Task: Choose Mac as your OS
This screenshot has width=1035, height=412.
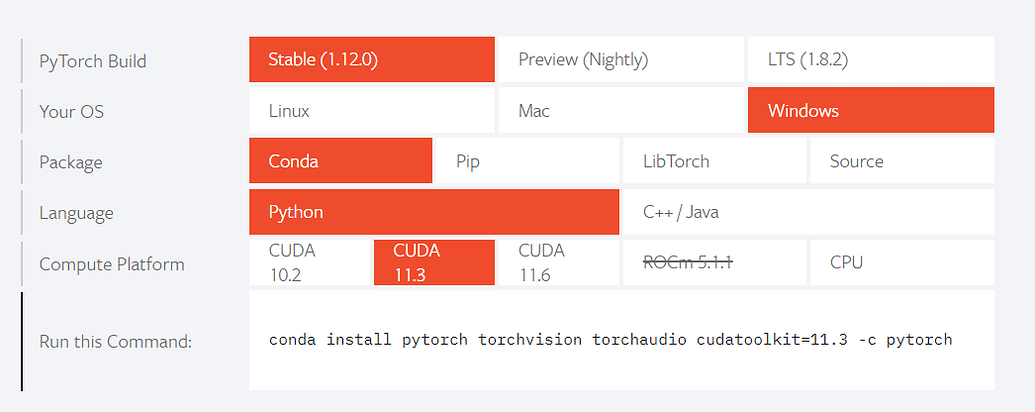Action: [620, 110]
